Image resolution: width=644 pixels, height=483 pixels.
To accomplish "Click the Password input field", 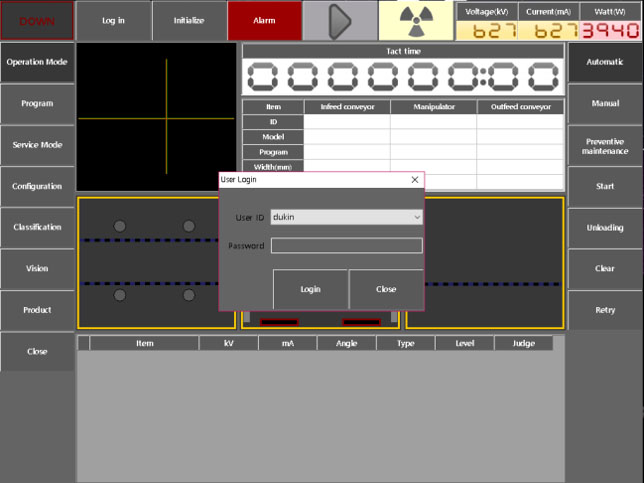I will (346, 246).
